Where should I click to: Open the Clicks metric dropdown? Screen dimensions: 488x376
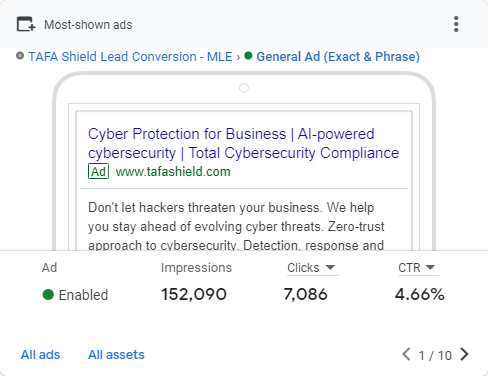[x=311, y=268]
